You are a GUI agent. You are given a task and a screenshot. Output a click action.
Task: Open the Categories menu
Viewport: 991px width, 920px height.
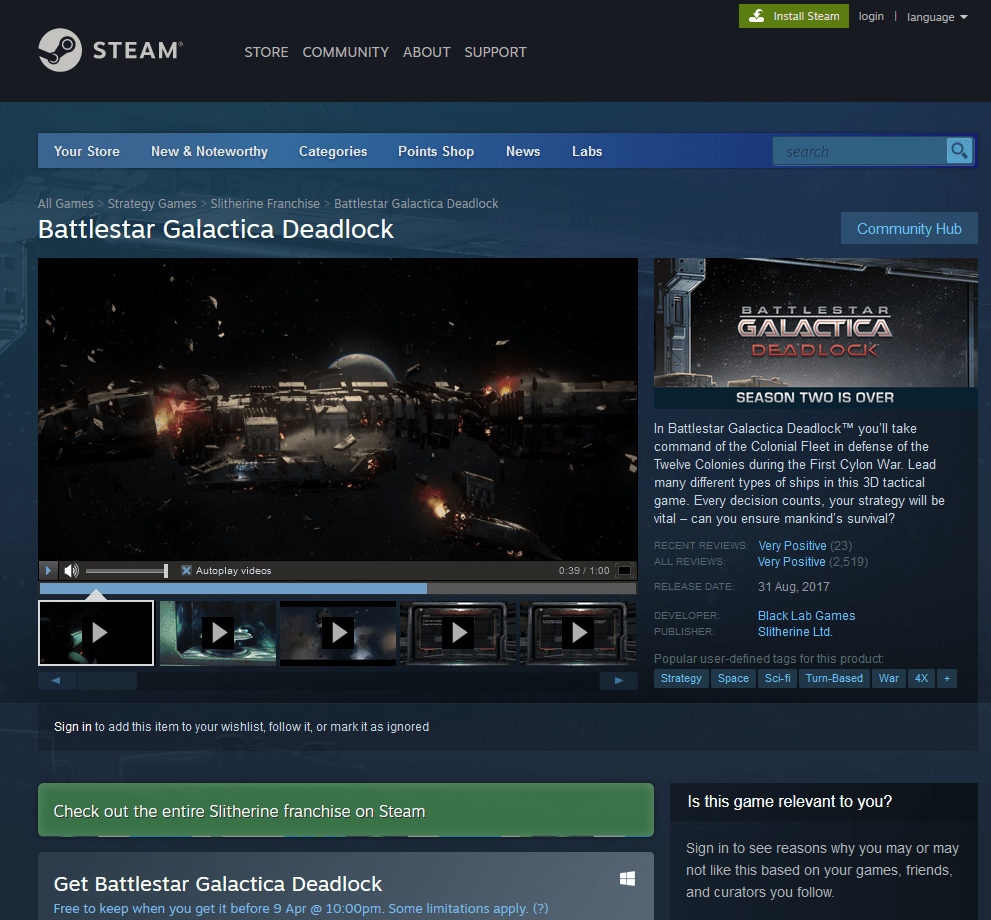332,151
